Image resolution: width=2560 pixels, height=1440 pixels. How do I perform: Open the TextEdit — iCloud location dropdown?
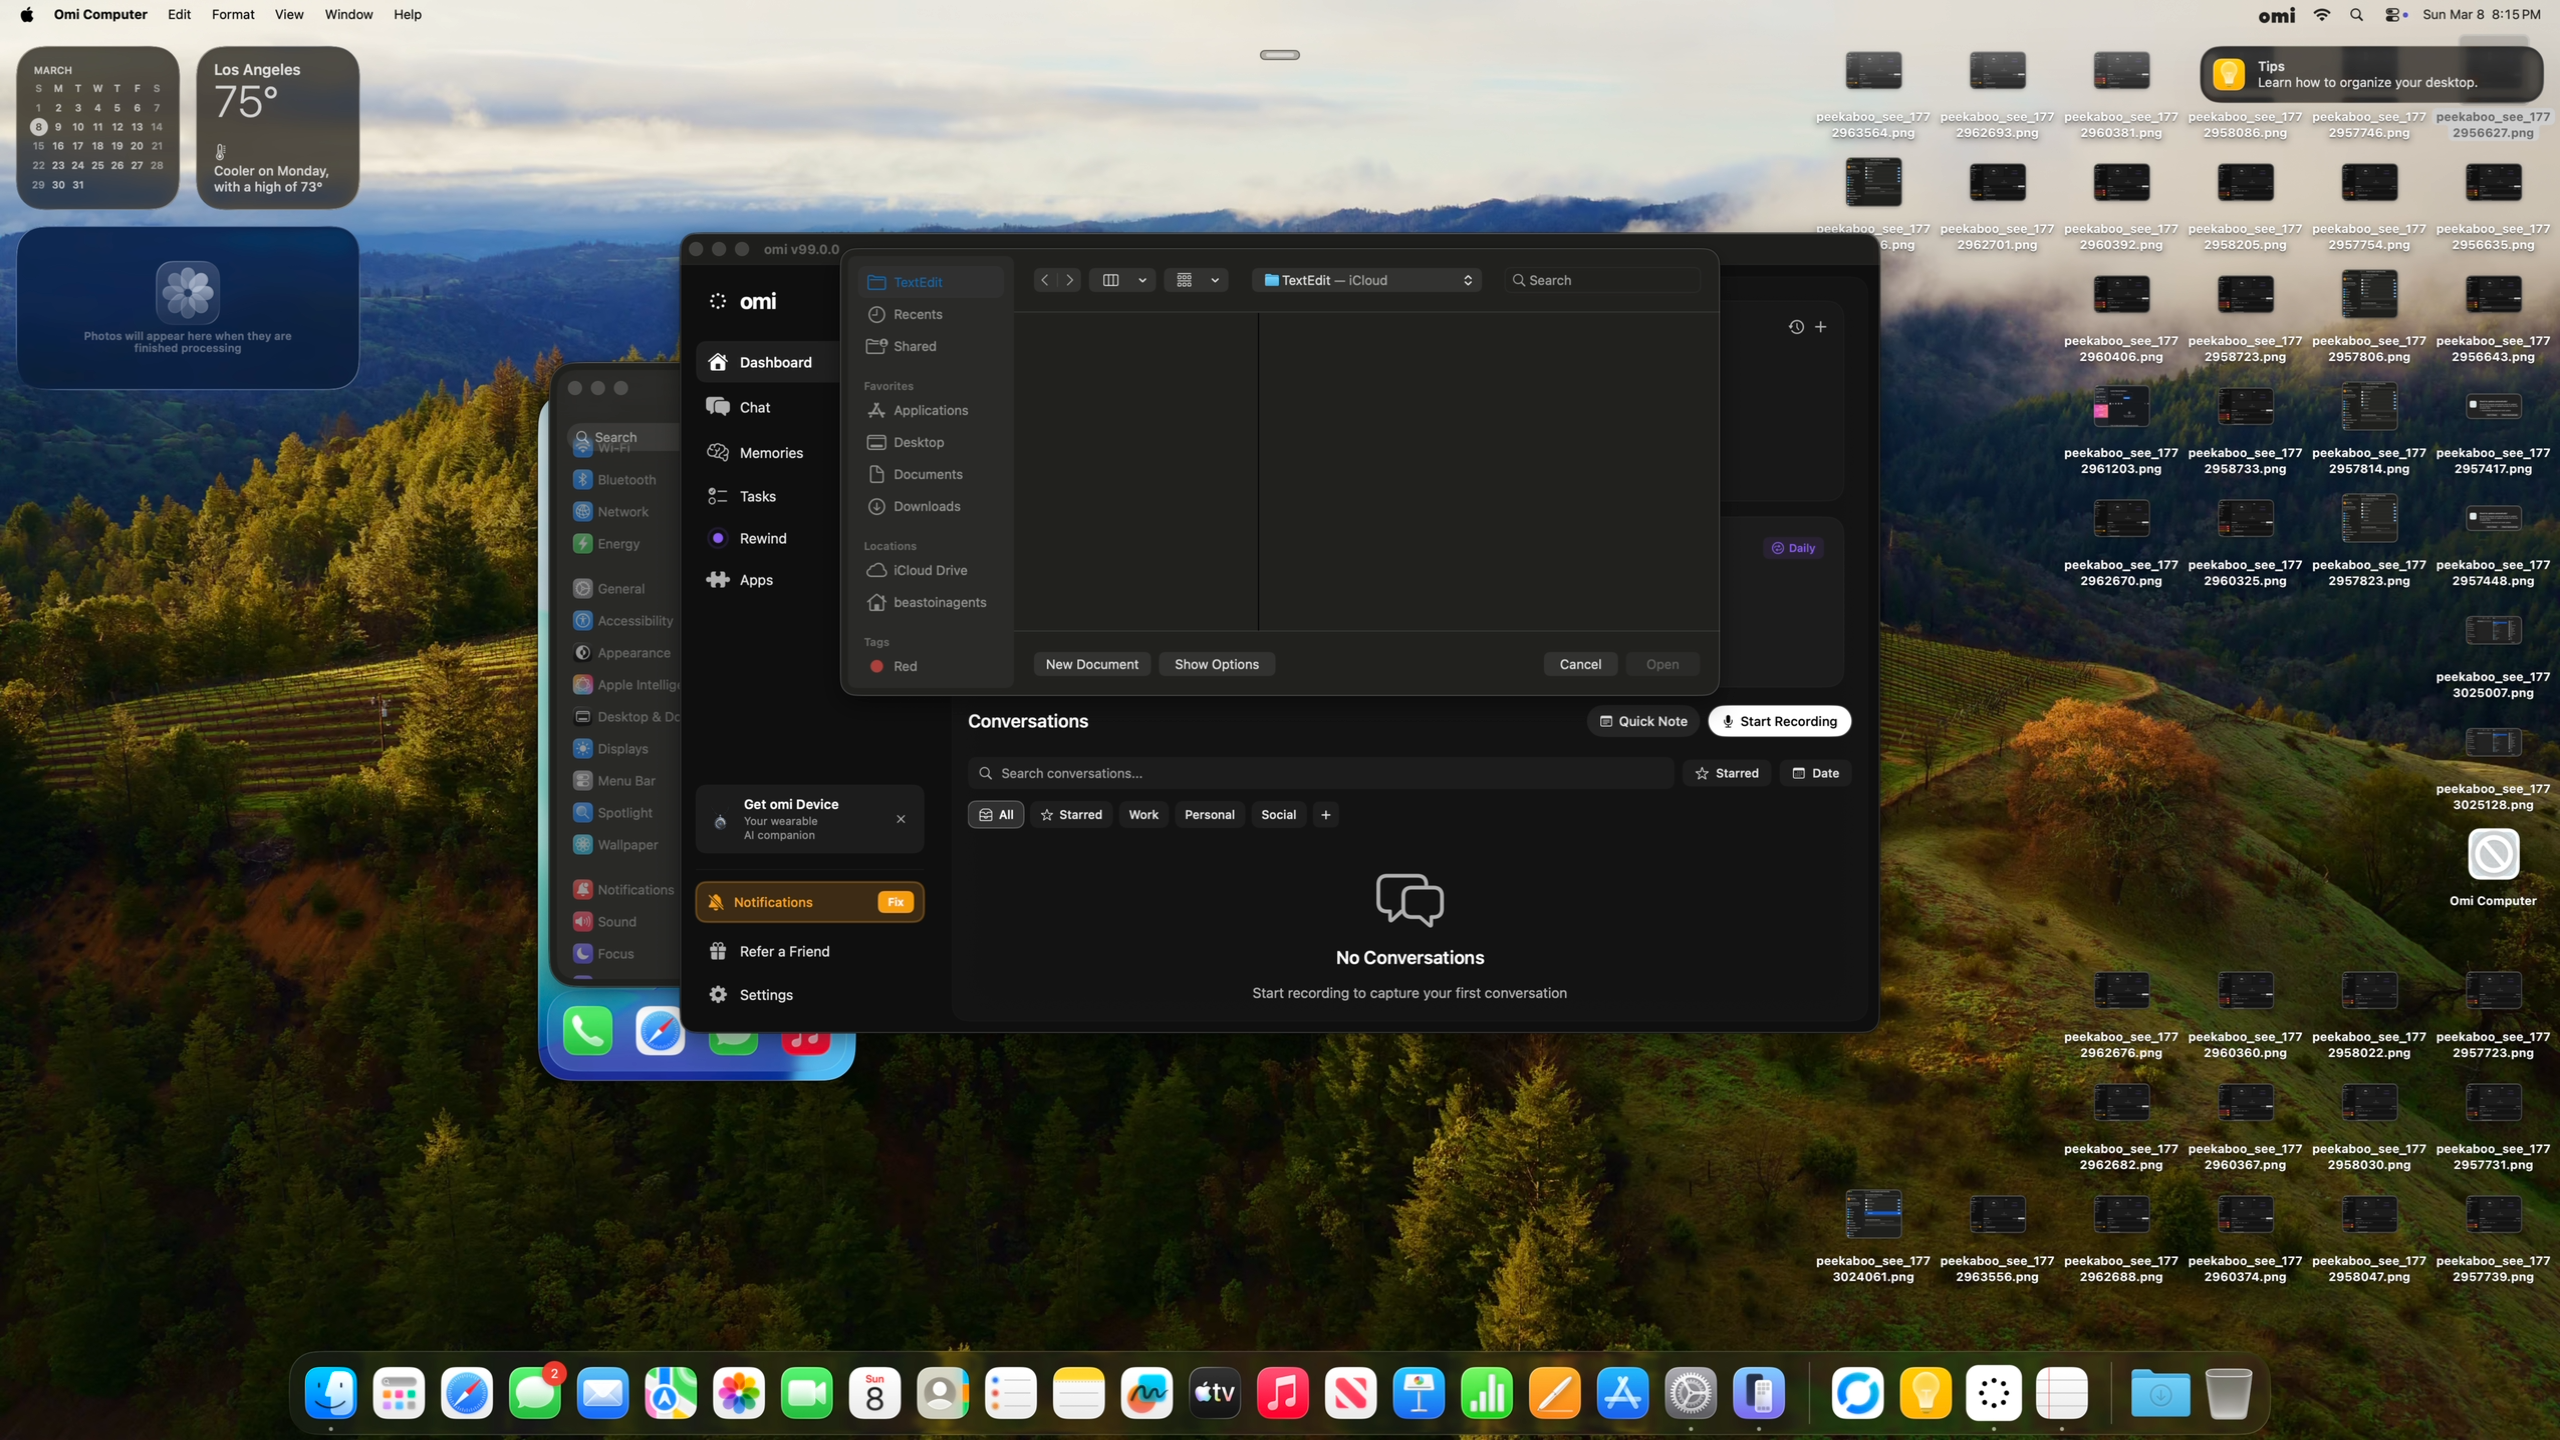(1366, 280)
